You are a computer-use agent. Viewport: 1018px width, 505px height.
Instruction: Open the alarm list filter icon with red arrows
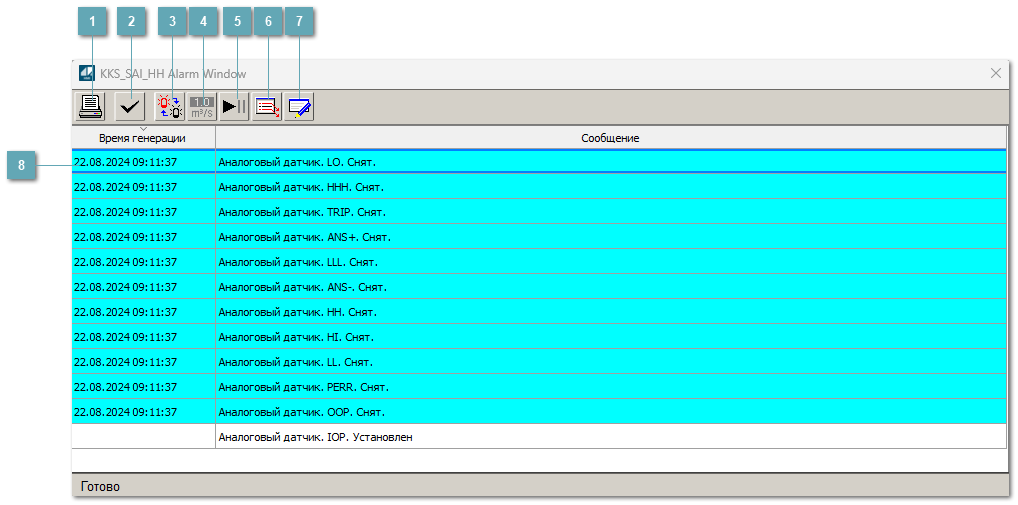coord(267,106)
